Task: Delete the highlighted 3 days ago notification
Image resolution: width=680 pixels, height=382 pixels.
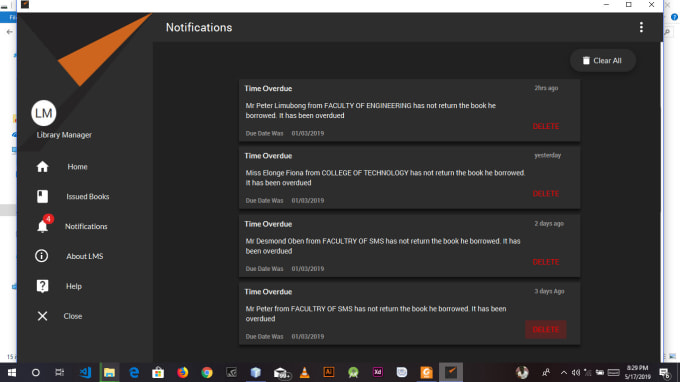Action: click(x=546, y=330)
